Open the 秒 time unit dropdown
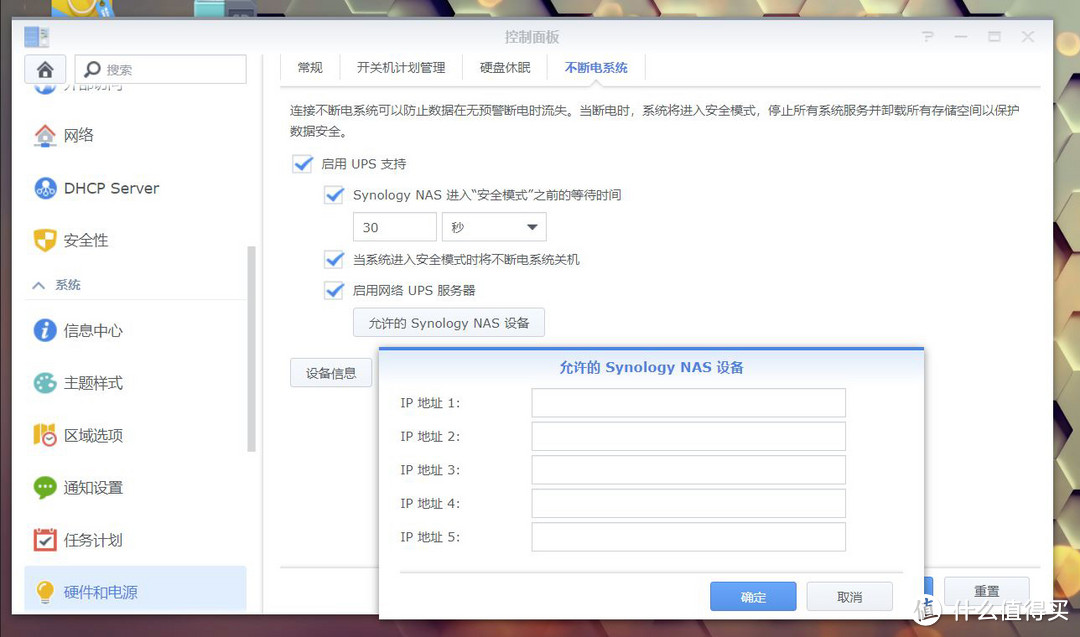Image resolution: width=1080 pixels, height=637 pixels. (x=494, y=227)
